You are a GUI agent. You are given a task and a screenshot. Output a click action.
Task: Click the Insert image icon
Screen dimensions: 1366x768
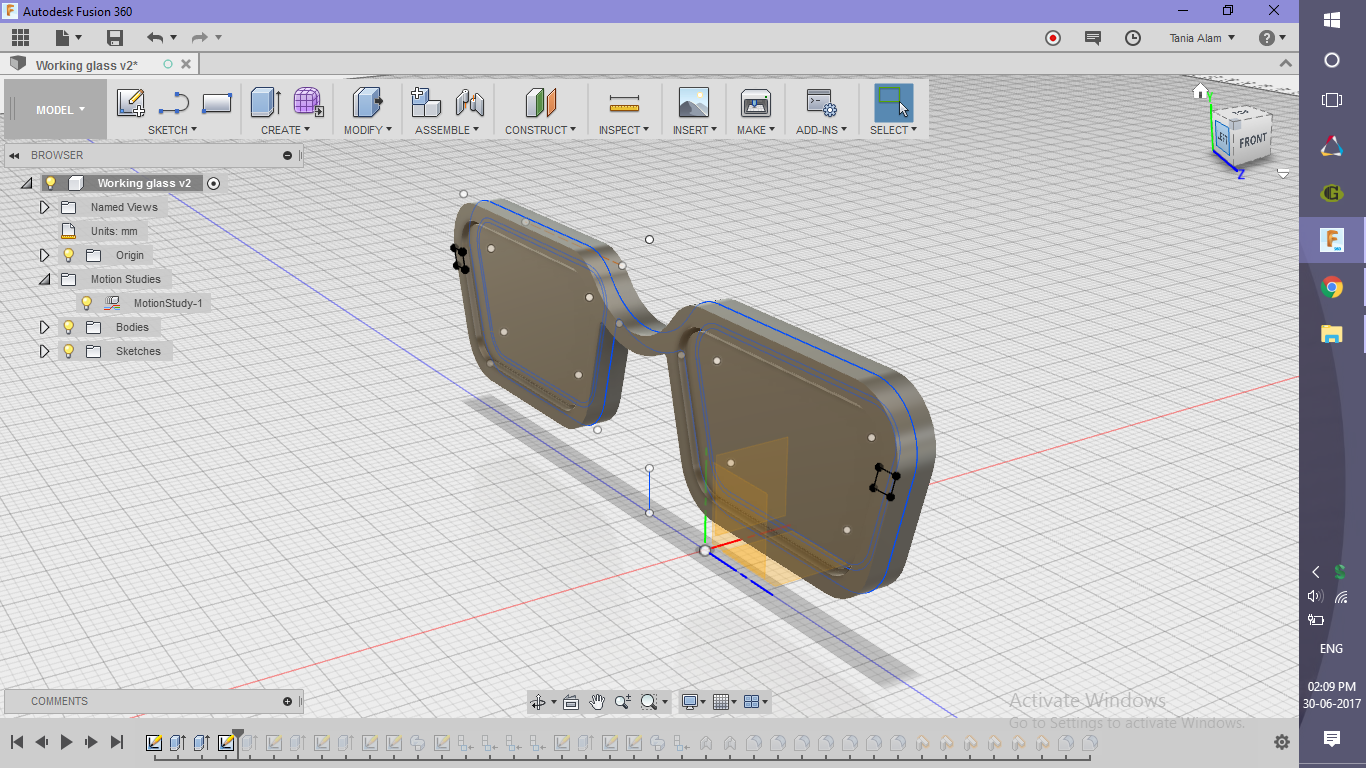[x=693, y=102]
